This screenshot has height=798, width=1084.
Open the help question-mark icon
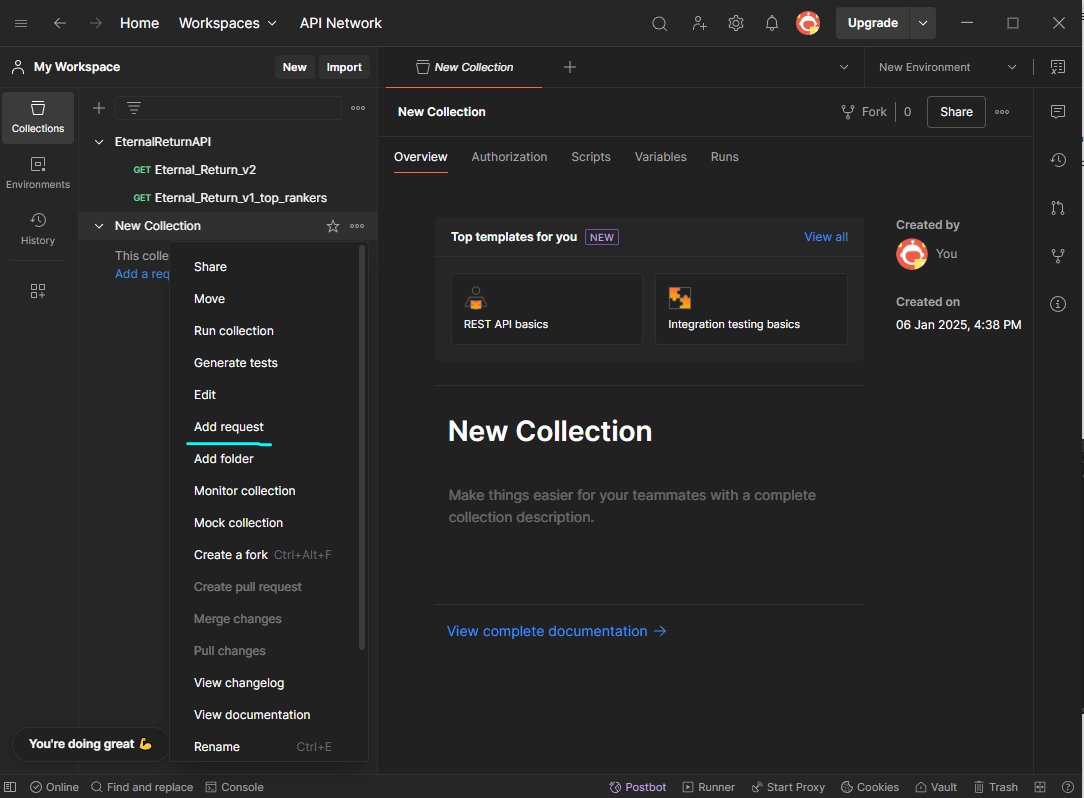click(1067, 787)
